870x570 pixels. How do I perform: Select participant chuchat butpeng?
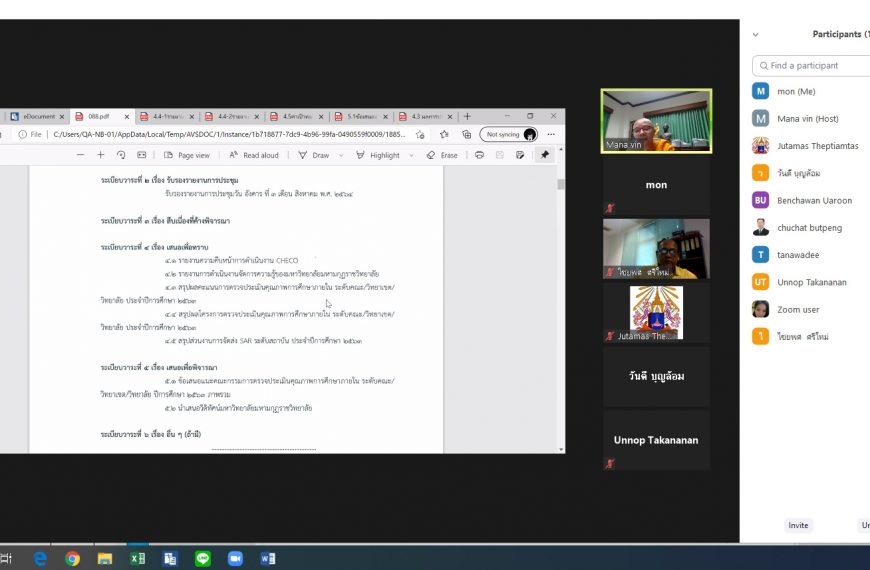pyautogui.click(x=811, y=228)
